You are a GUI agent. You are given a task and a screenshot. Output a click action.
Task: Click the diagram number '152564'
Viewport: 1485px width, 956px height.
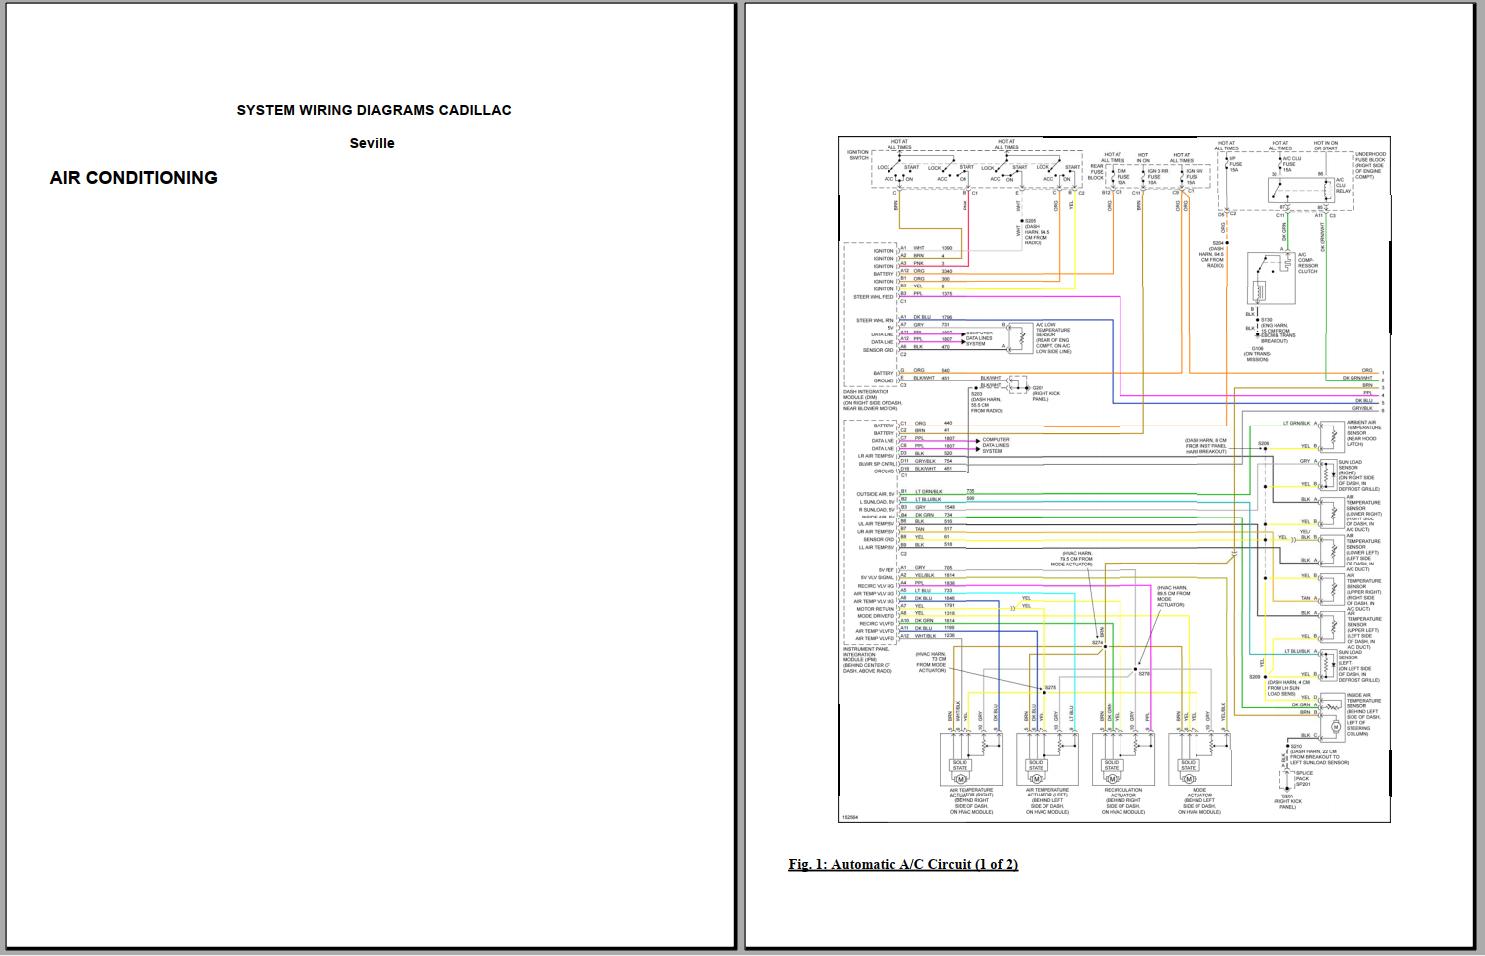click(849, 818)
